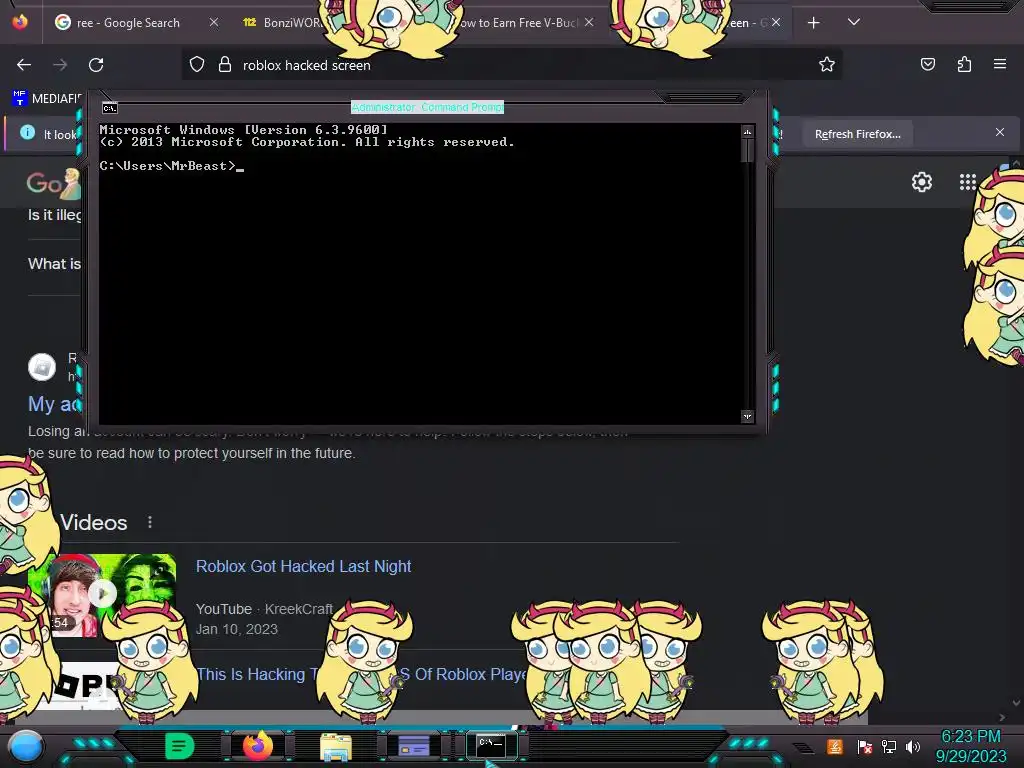Screen dimensions: 1024x768
Task: Play the KreekCraft video thumbnail
Action: click(x=102, y=594)
